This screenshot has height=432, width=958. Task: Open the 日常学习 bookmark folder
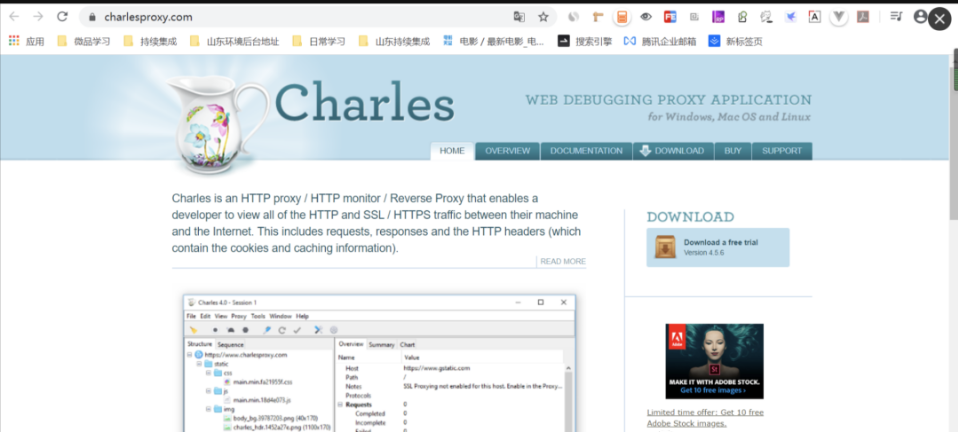(x=319, y=42)
